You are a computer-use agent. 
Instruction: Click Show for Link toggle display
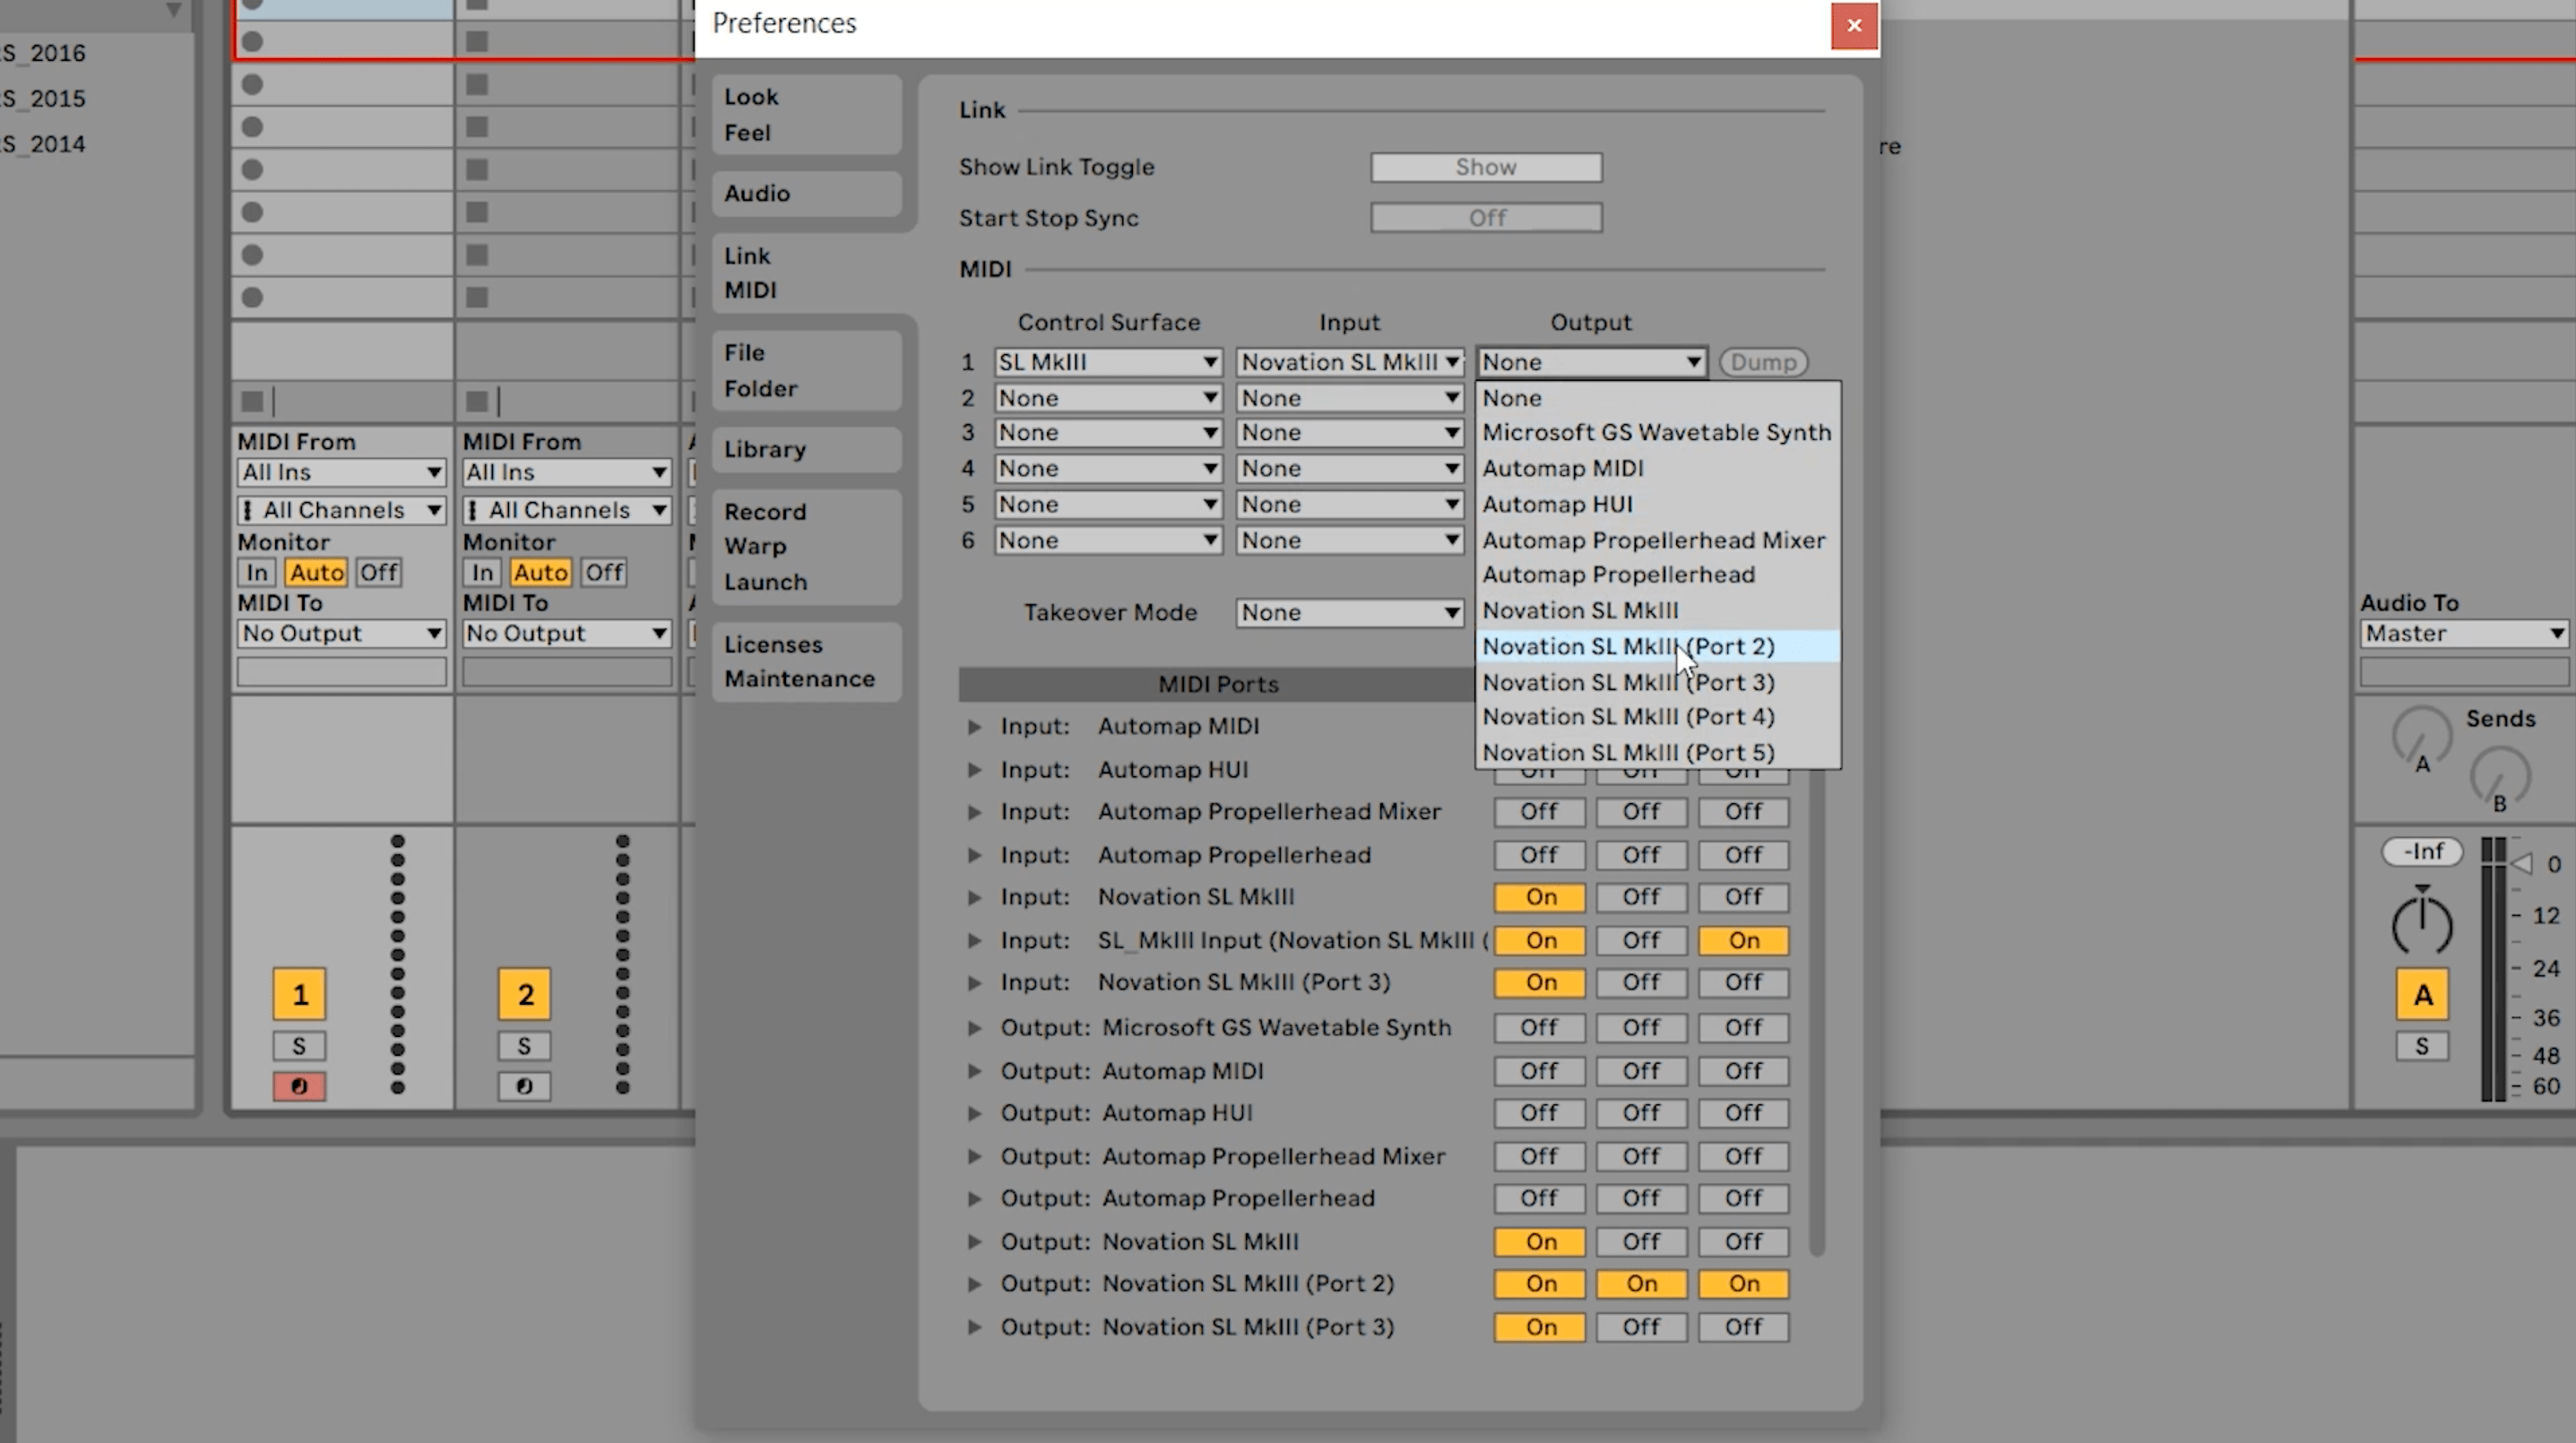pyautogui.click(x=1482, y=164)
